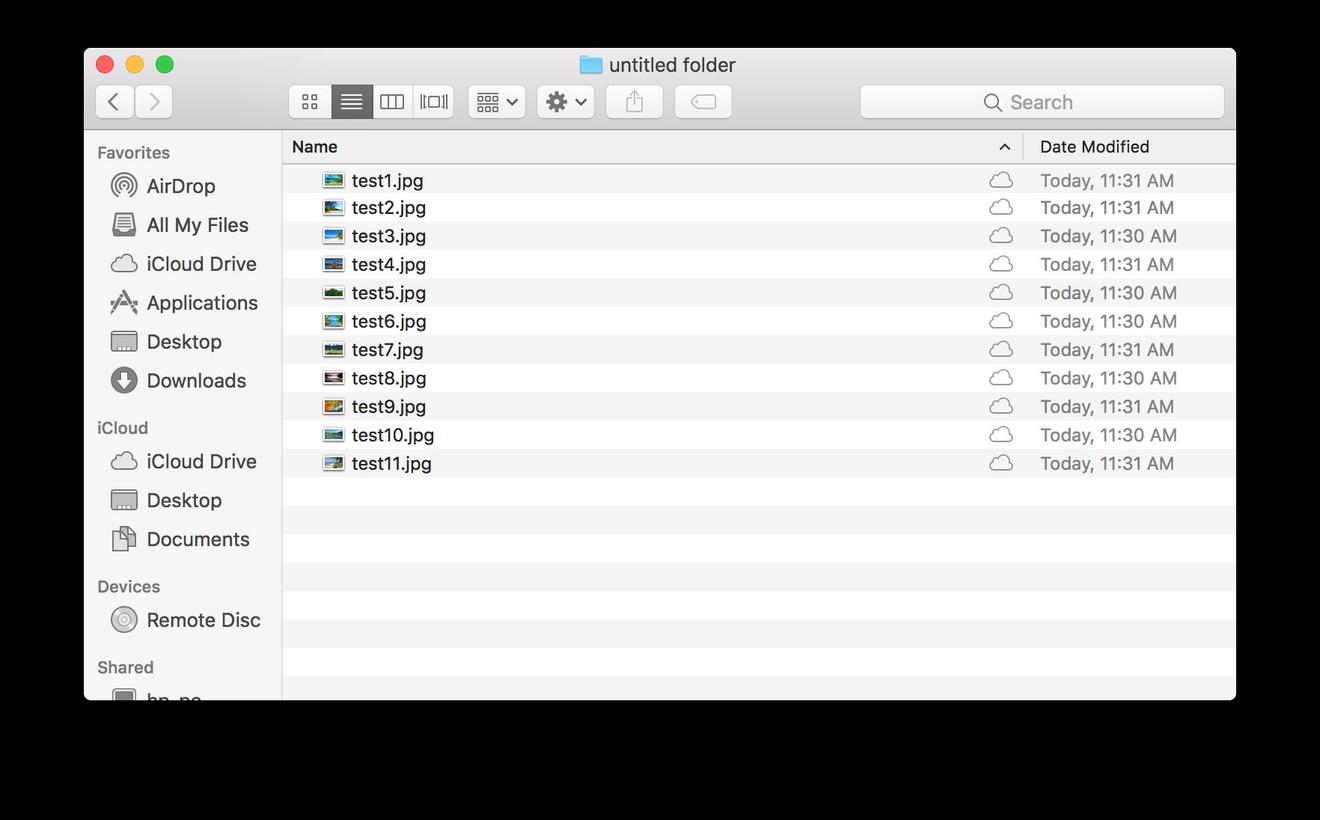Download test3.jpg from iCloud

1000,236
